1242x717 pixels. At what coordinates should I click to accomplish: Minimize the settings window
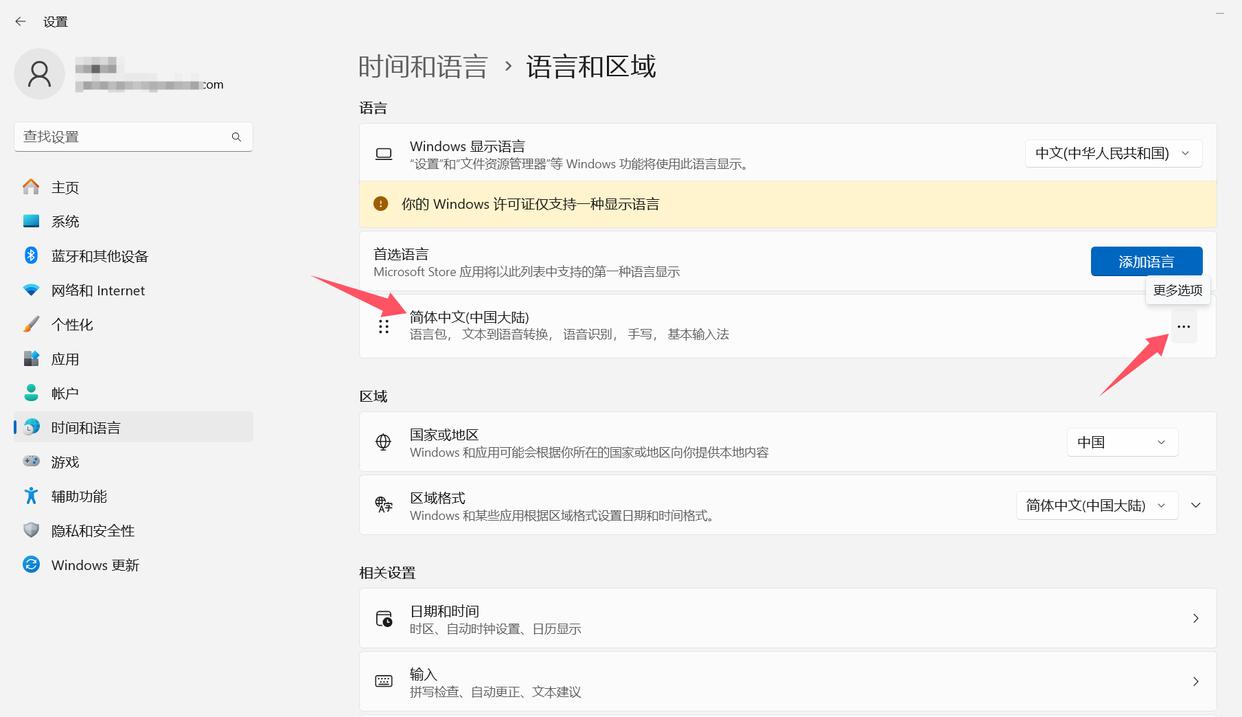1222,12
